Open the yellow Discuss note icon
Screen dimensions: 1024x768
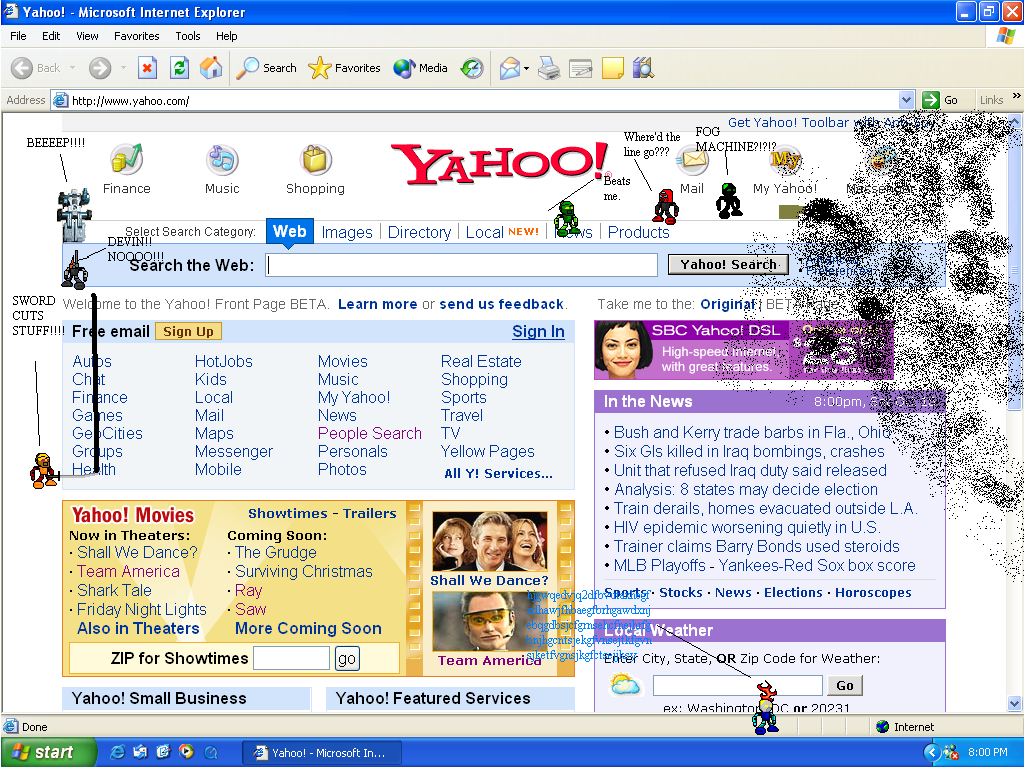click(613, 68)
